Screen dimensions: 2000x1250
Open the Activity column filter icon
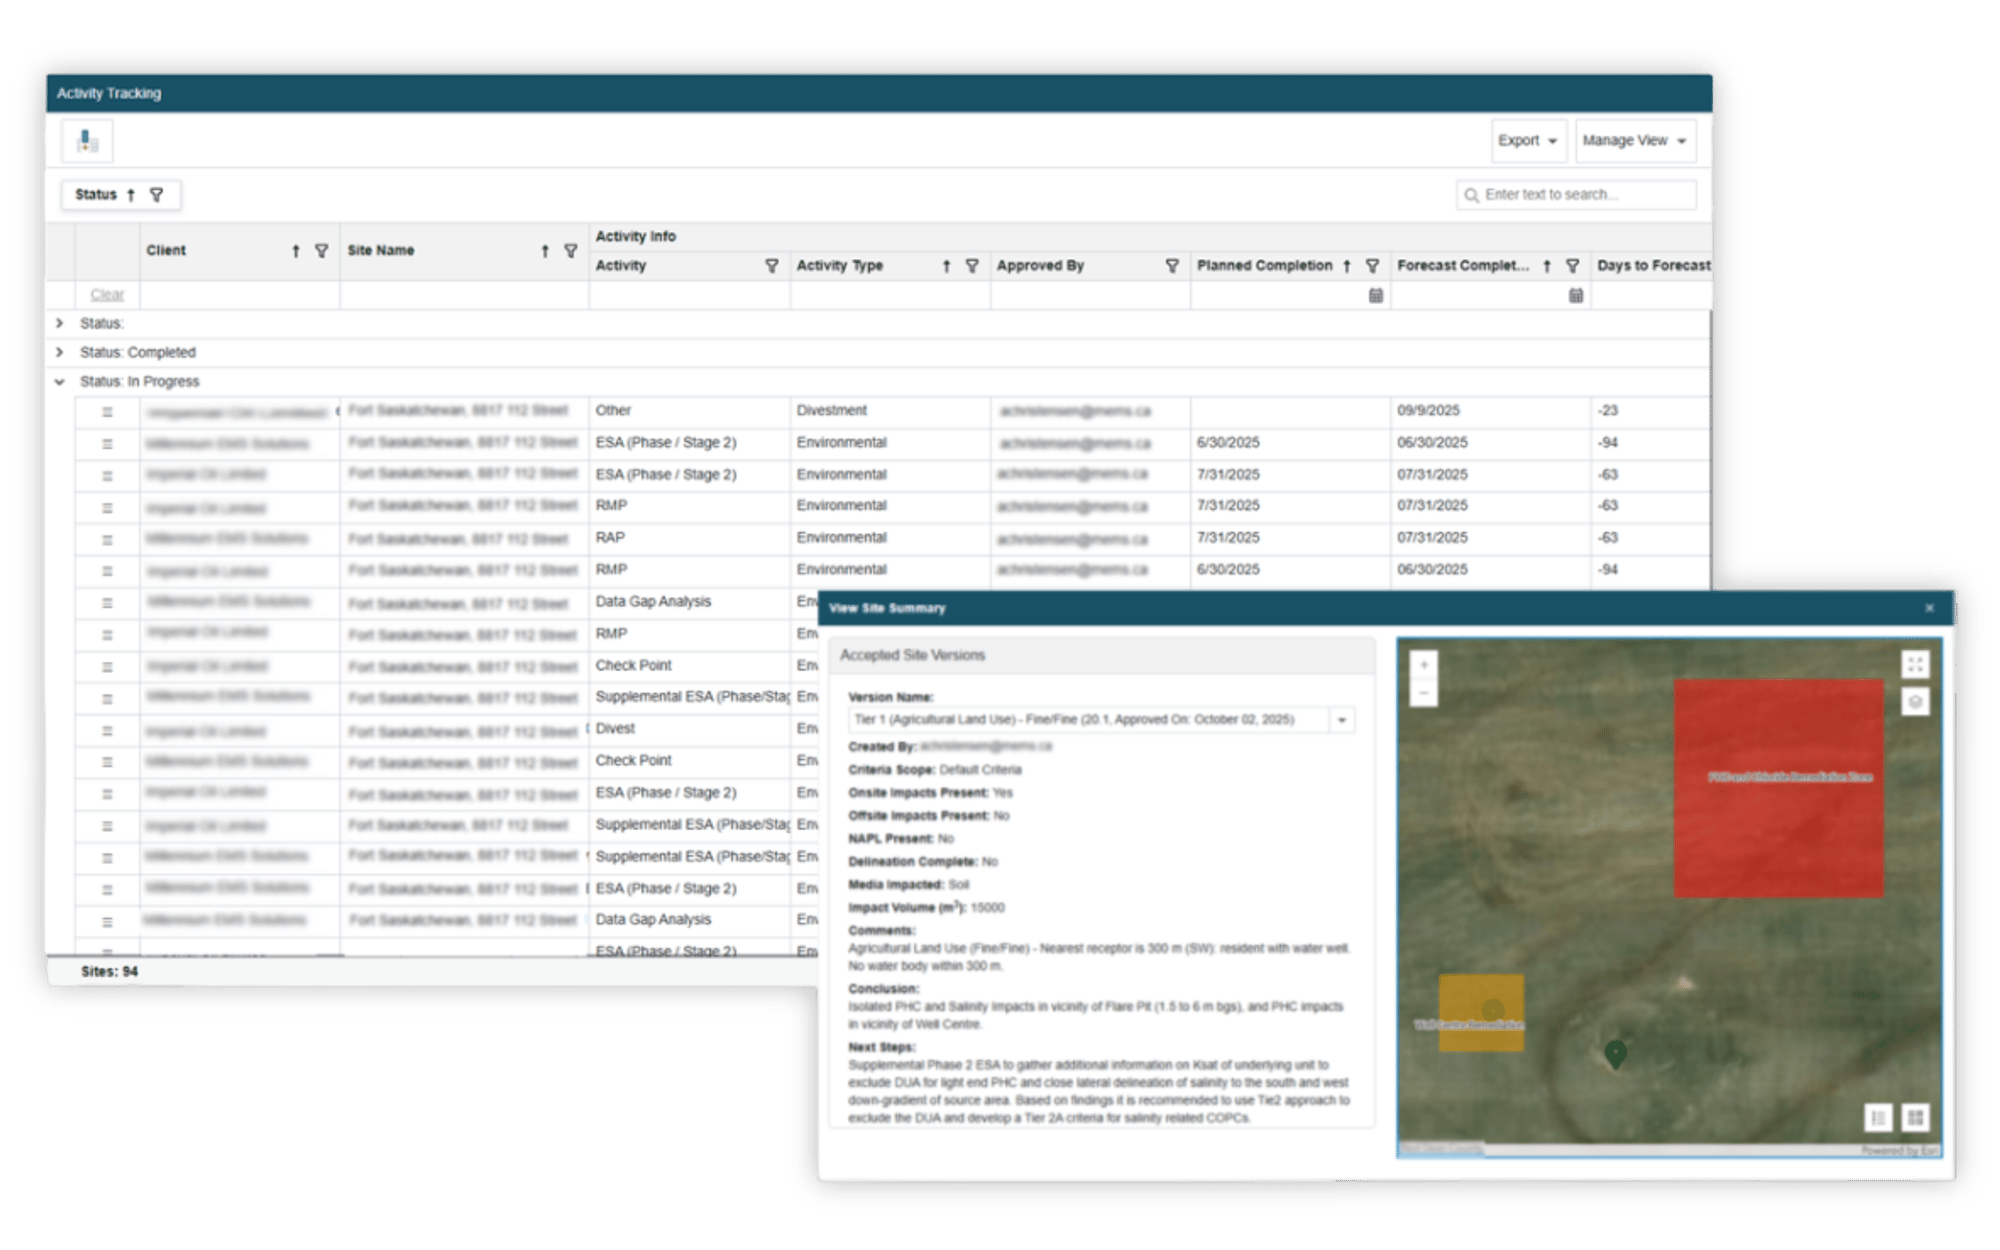click(771, 266)
